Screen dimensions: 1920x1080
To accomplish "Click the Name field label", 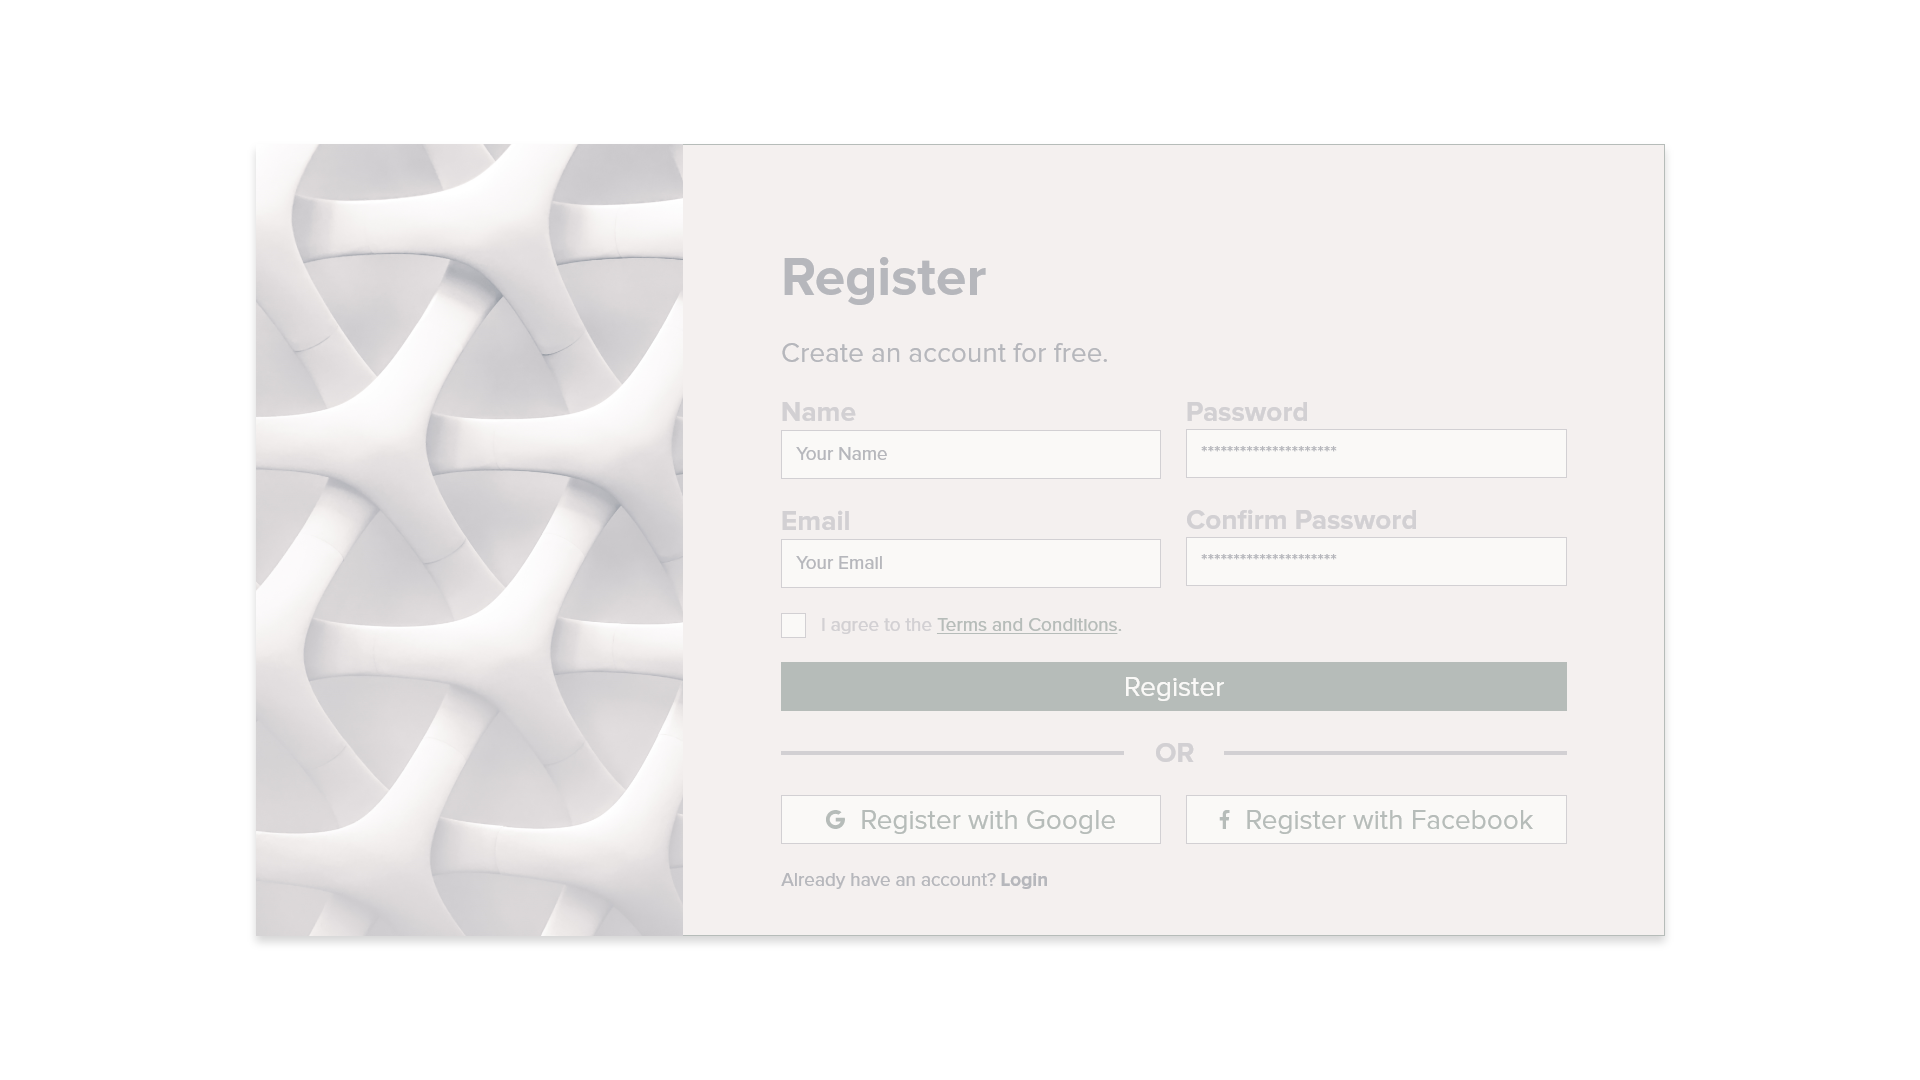I will coord(817,412).
